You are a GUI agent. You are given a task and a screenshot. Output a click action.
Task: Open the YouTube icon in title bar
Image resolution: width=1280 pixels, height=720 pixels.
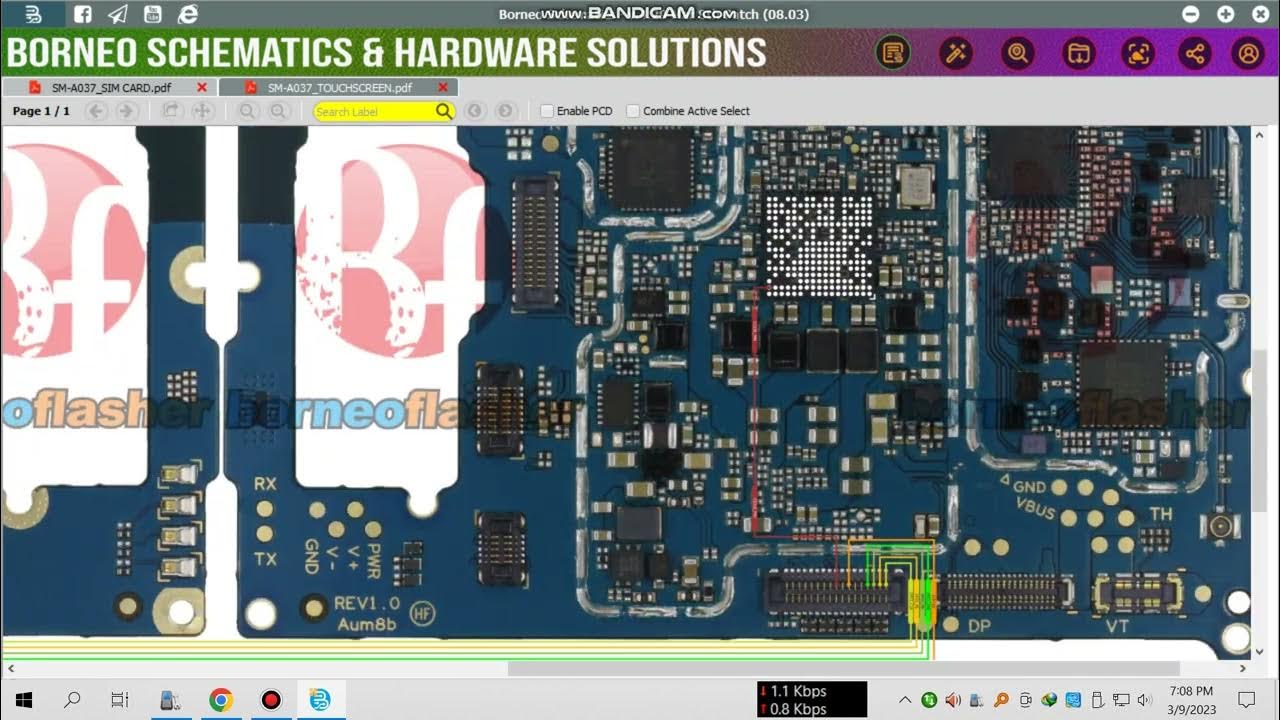(x=152, y=14)
